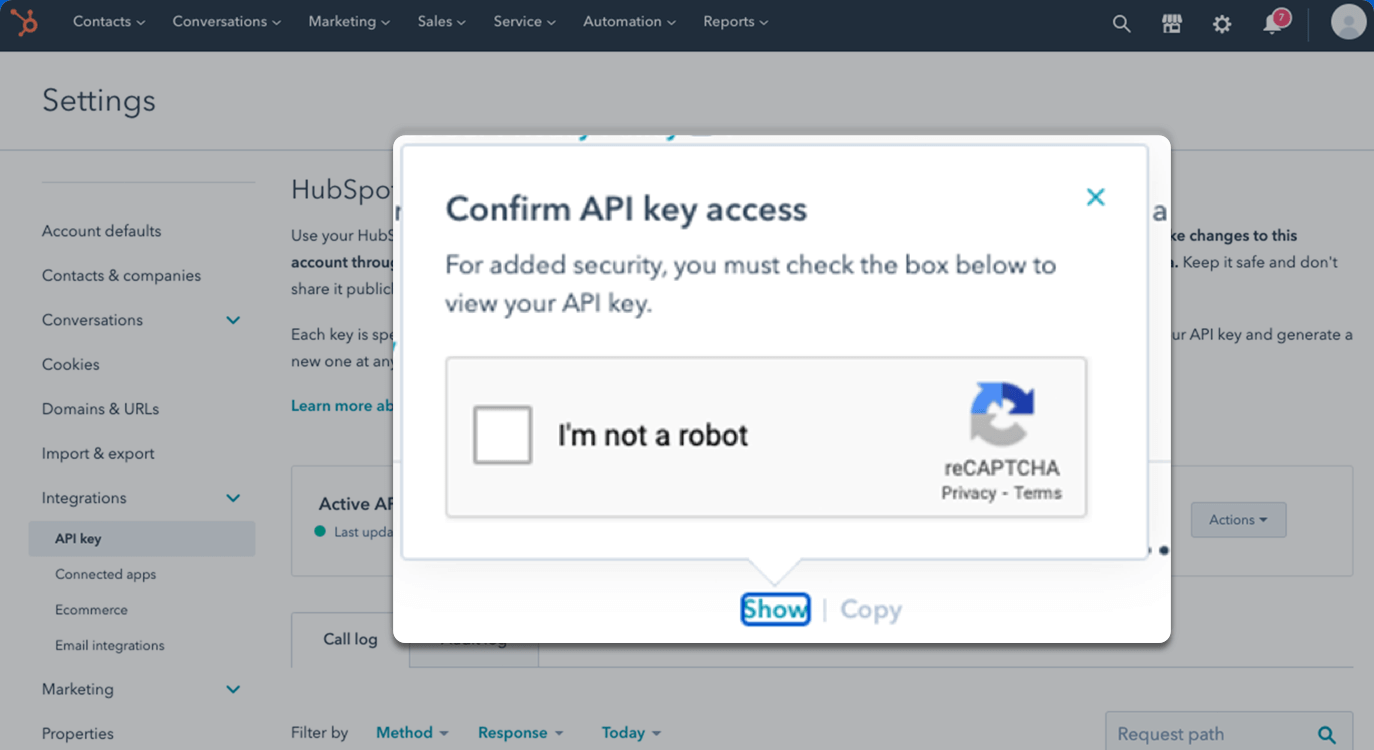Click the reCAPTCHA logo

[x=1002, y=413]
